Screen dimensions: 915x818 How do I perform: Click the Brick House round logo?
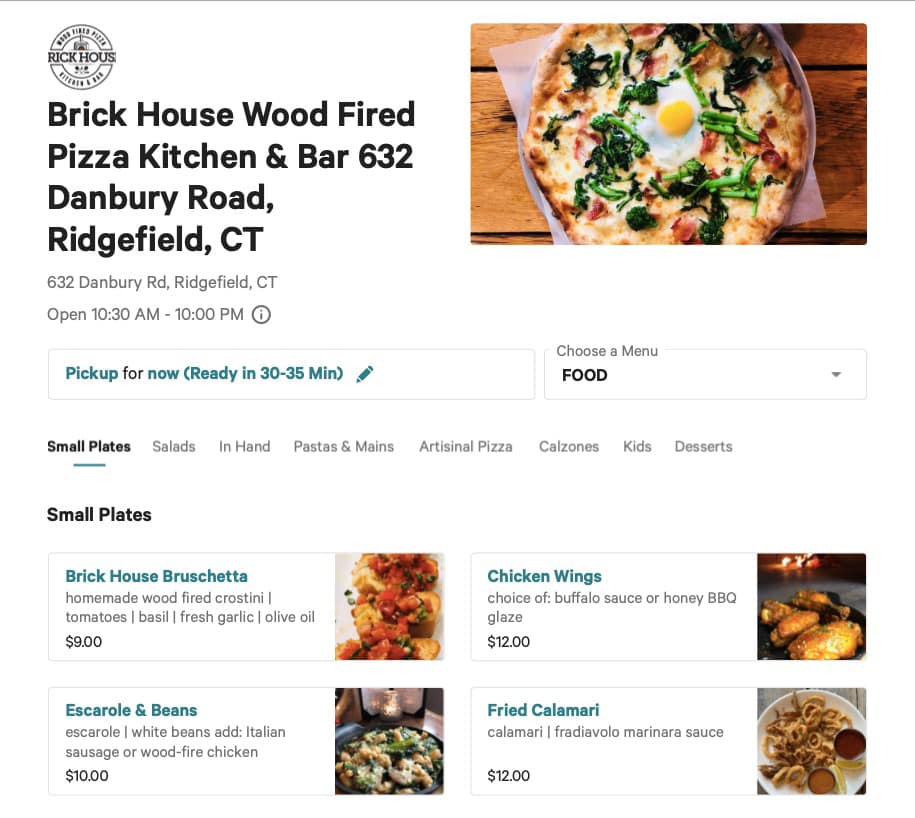pos(82,57)
